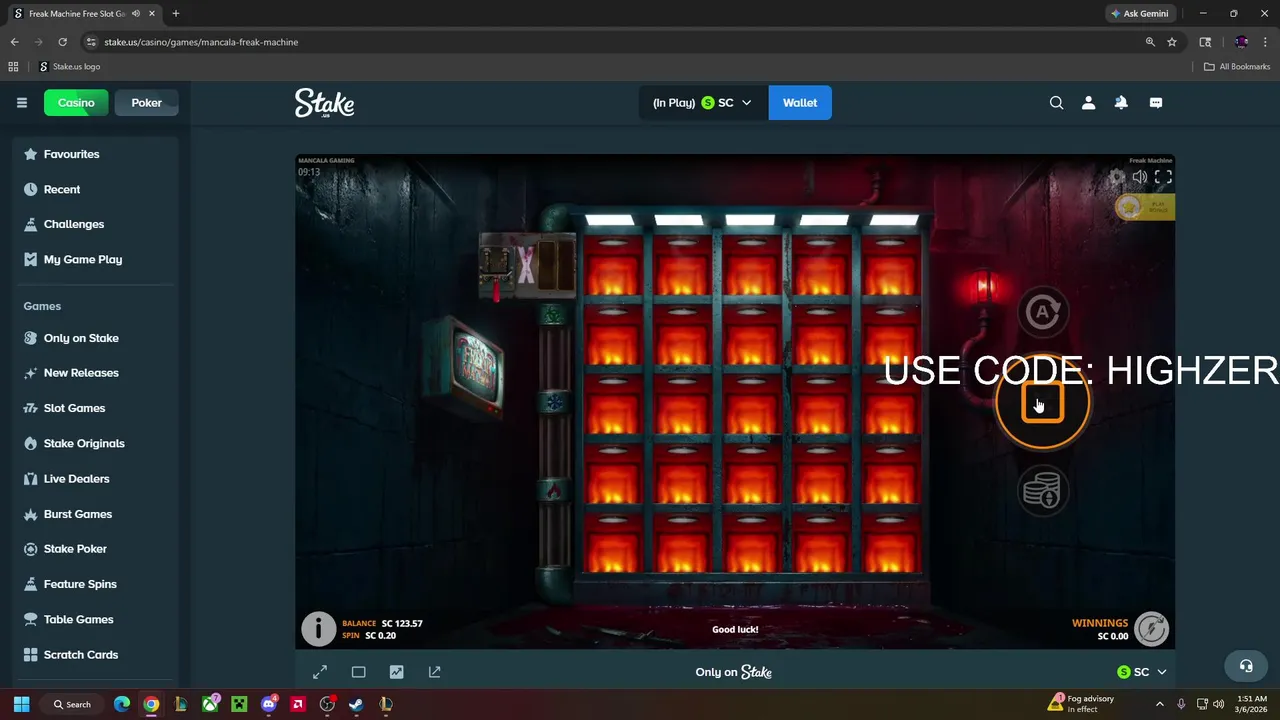Open the chat bubble icon

tap(1156, 102)
